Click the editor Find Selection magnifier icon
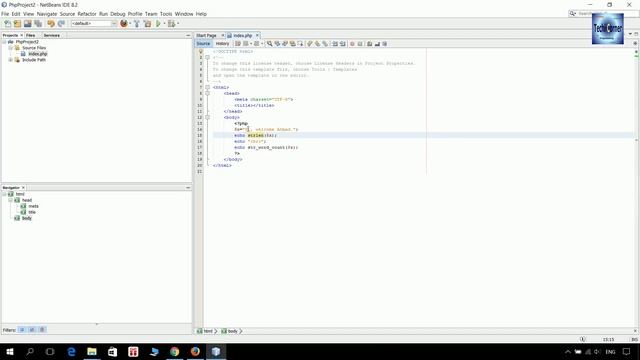Screen dimensions: 640x360 [x=269, y=44]
